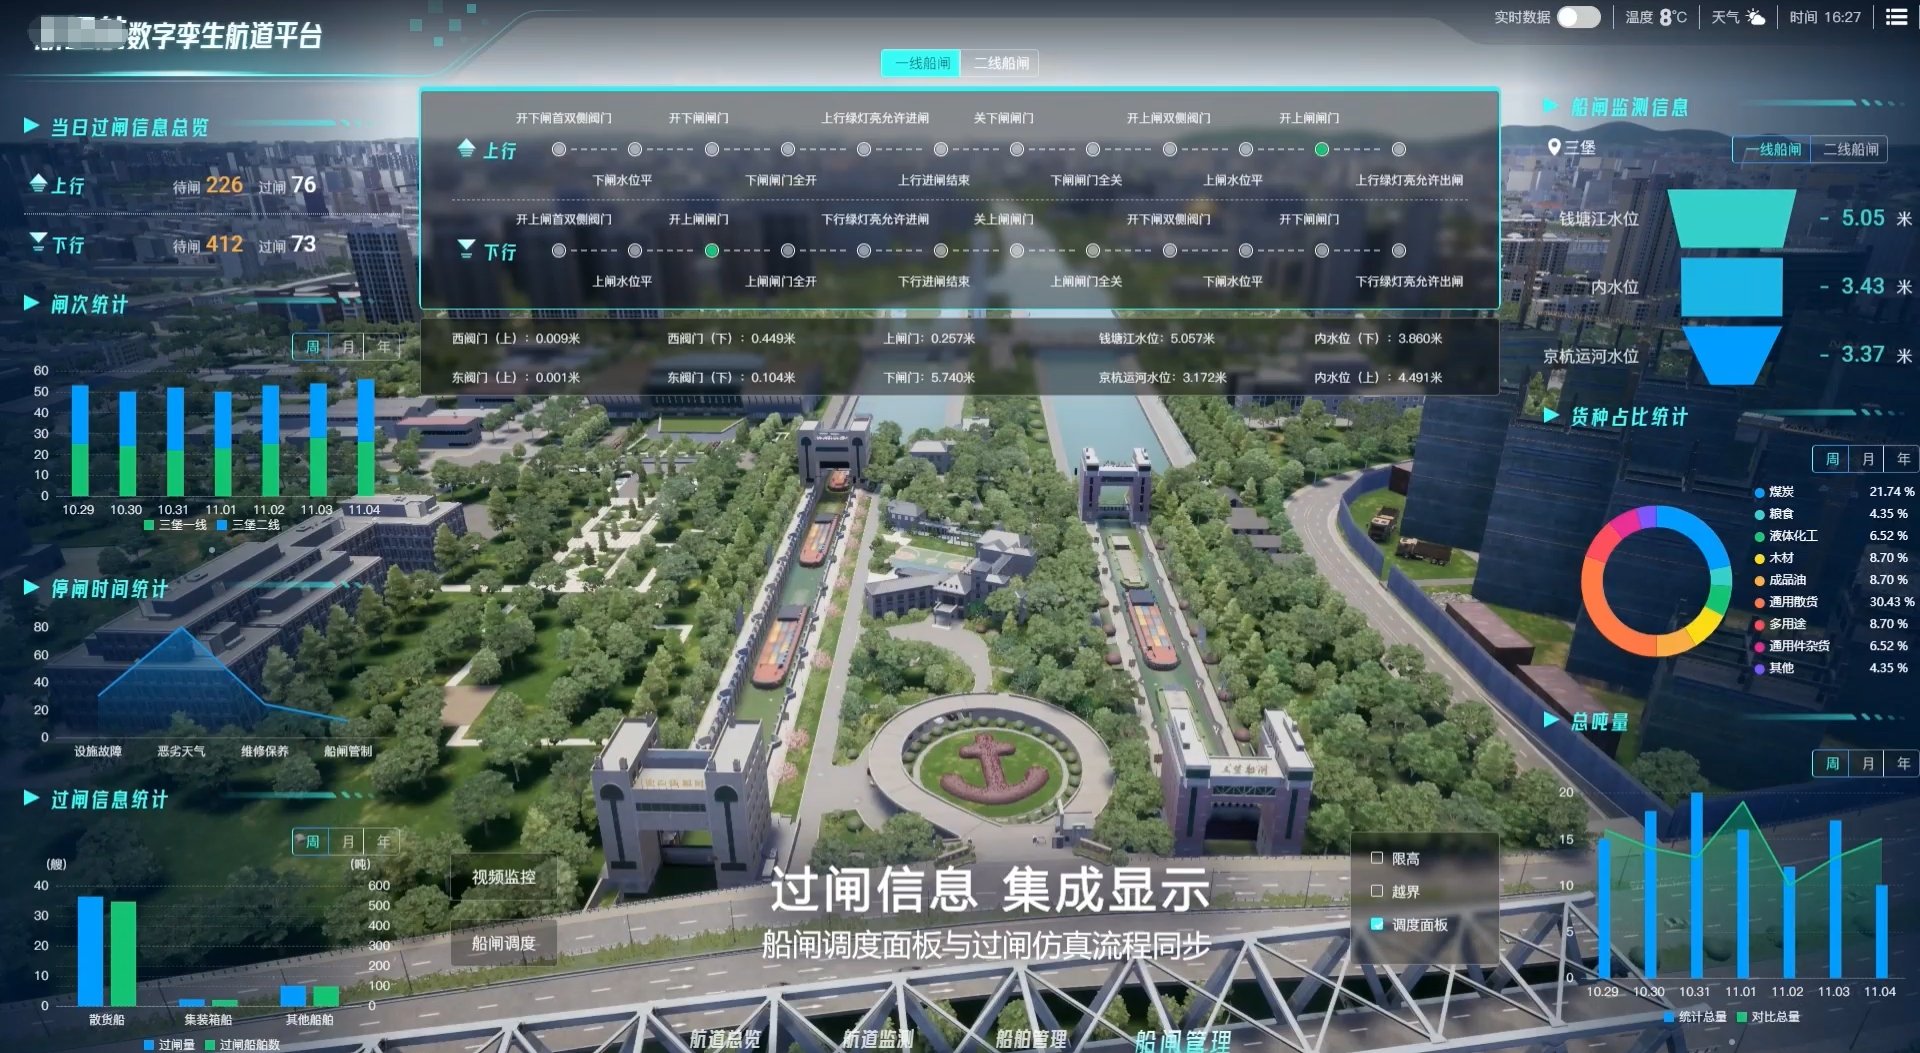Open the 船闸调度 button
Screen dimensions: 1920x1053
504,943
